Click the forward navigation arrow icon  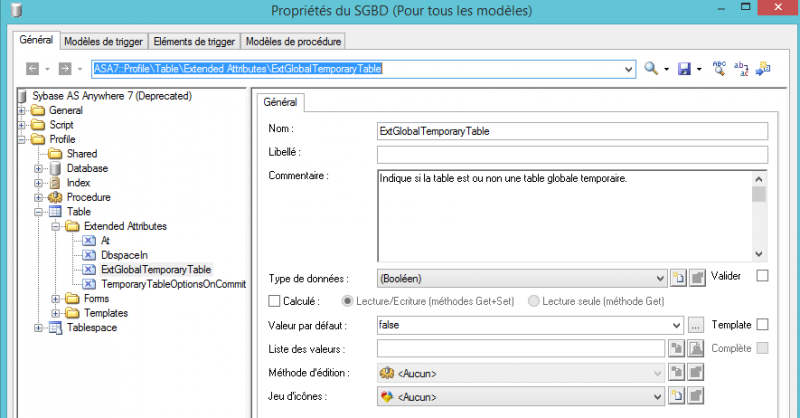pyautogui.click(x=65, y=68)
